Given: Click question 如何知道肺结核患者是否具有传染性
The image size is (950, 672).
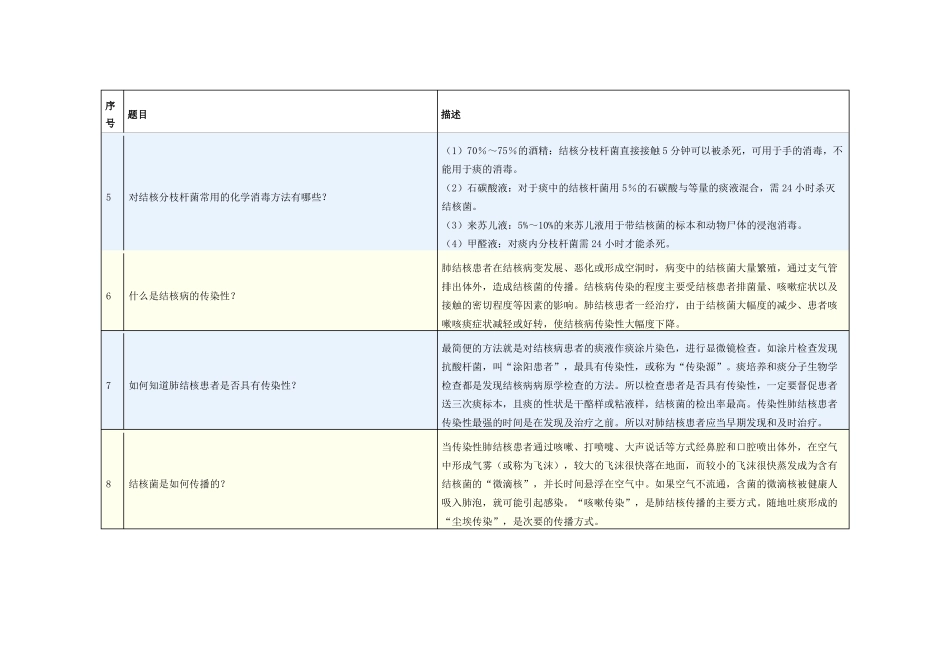Looking at the screenshot, I should click(x=213, y=385).
